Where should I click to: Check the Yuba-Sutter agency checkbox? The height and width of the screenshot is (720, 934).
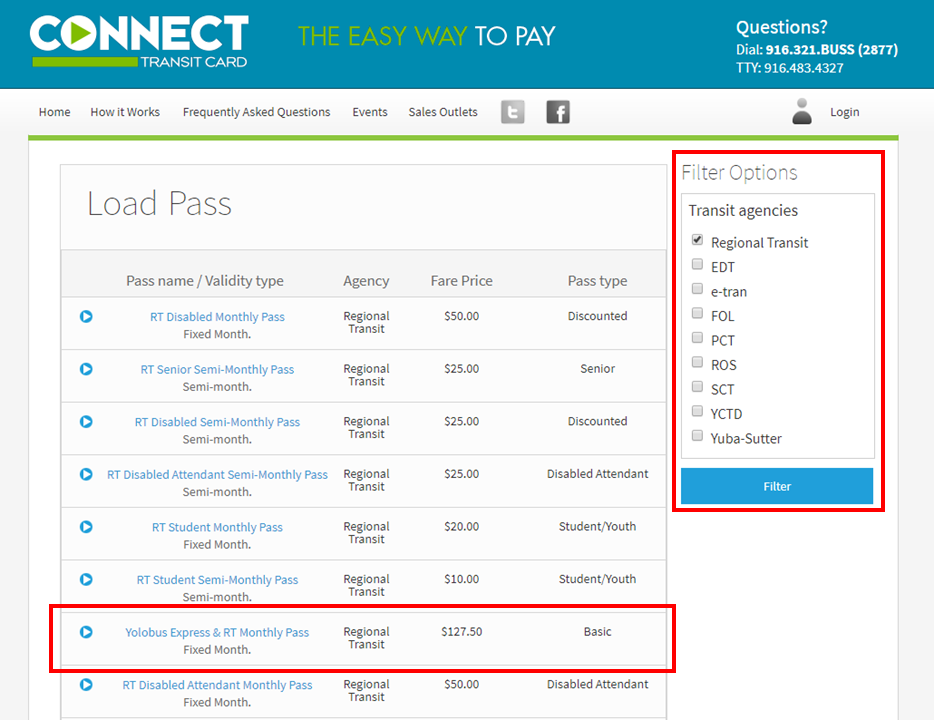coord(697,435)
